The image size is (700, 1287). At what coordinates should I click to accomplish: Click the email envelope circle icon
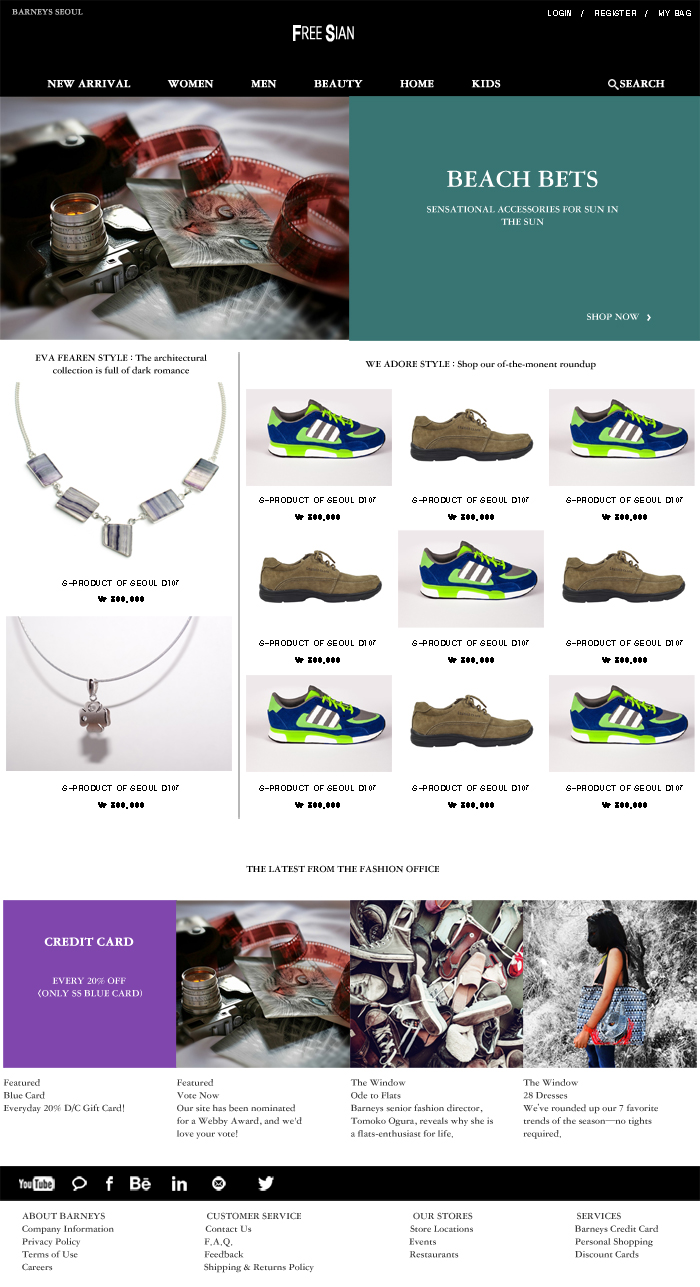(219, 1184)
